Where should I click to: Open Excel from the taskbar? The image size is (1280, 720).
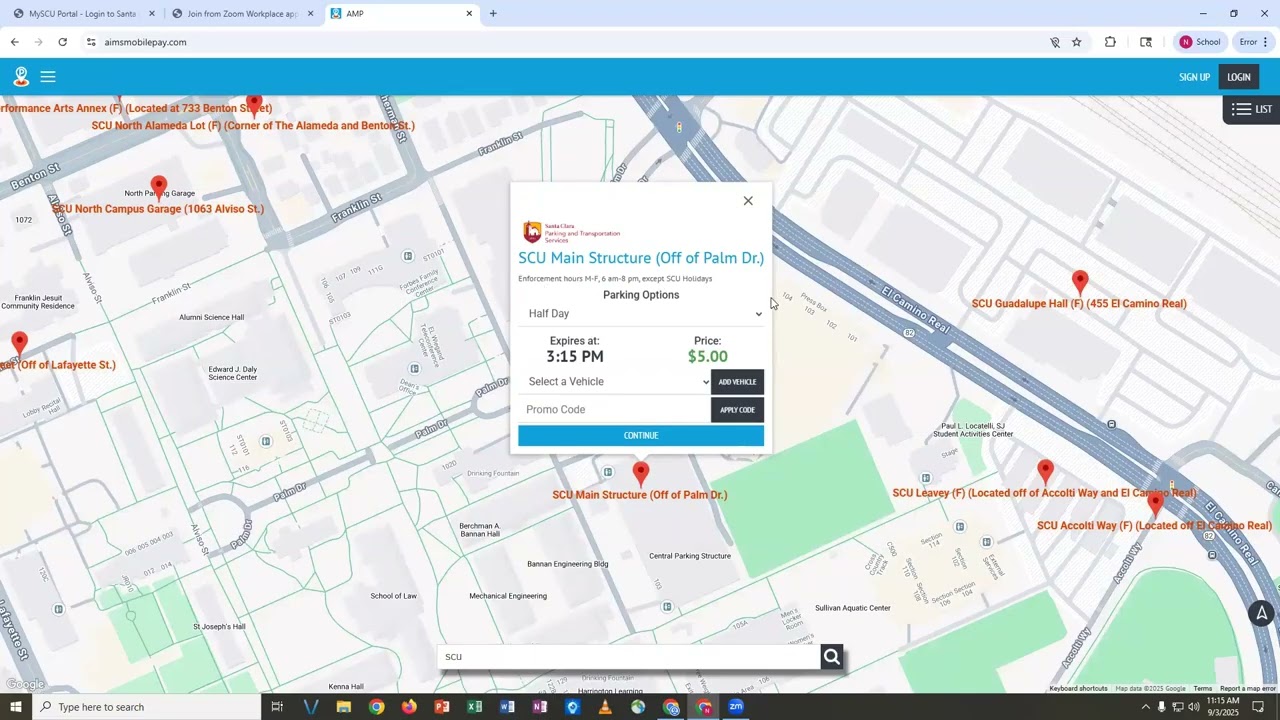[x=475, y=707]
